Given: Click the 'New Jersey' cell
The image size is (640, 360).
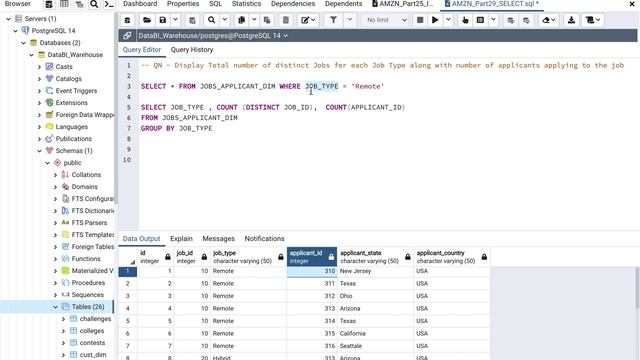Looking at the screenshot, I should [x=375, y=271].
